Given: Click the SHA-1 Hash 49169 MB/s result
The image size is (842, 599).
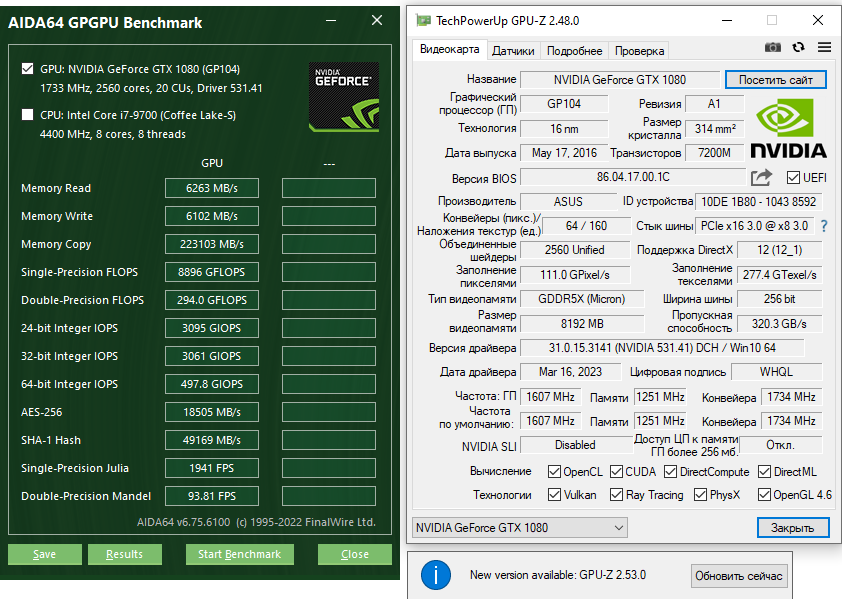Looking at the screenshot, I should pos(212,440).
